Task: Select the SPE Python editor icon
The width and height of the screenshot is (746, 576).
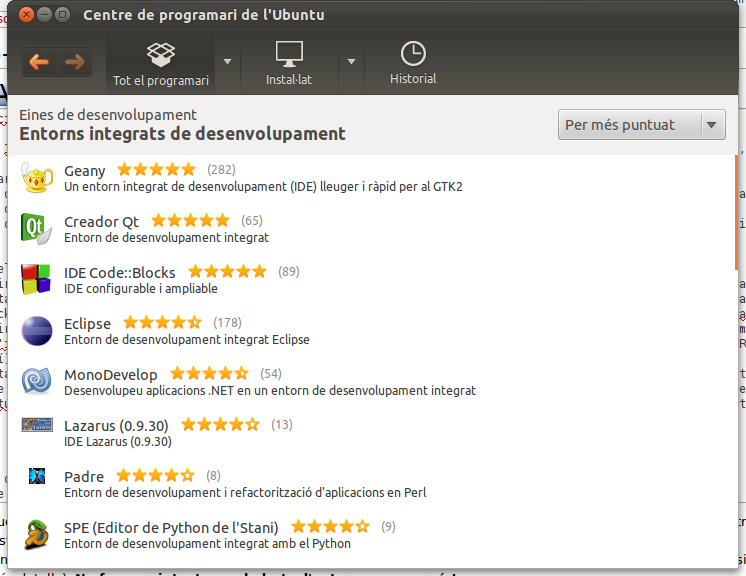Action: pyautogui.click(x=37, y=534)
